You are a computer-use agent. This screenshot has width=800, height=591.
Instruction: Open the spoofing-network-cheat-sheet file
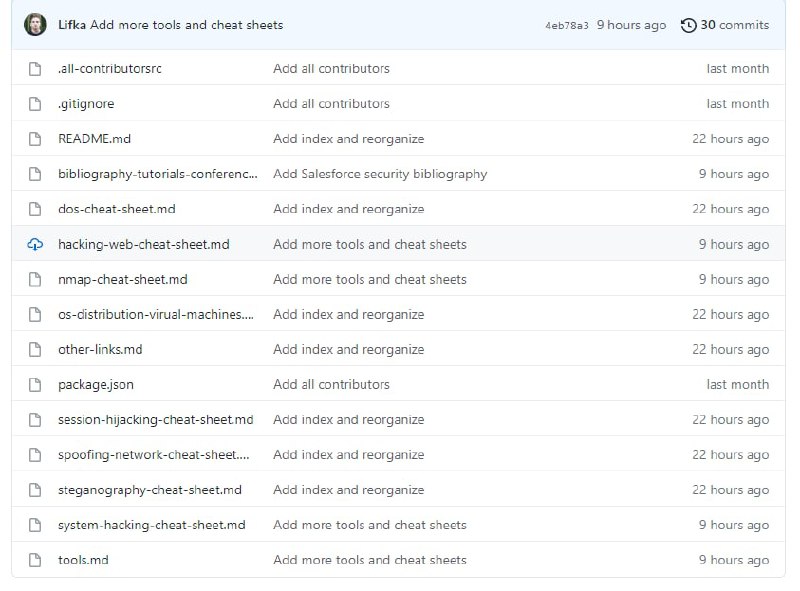point(153,455)
